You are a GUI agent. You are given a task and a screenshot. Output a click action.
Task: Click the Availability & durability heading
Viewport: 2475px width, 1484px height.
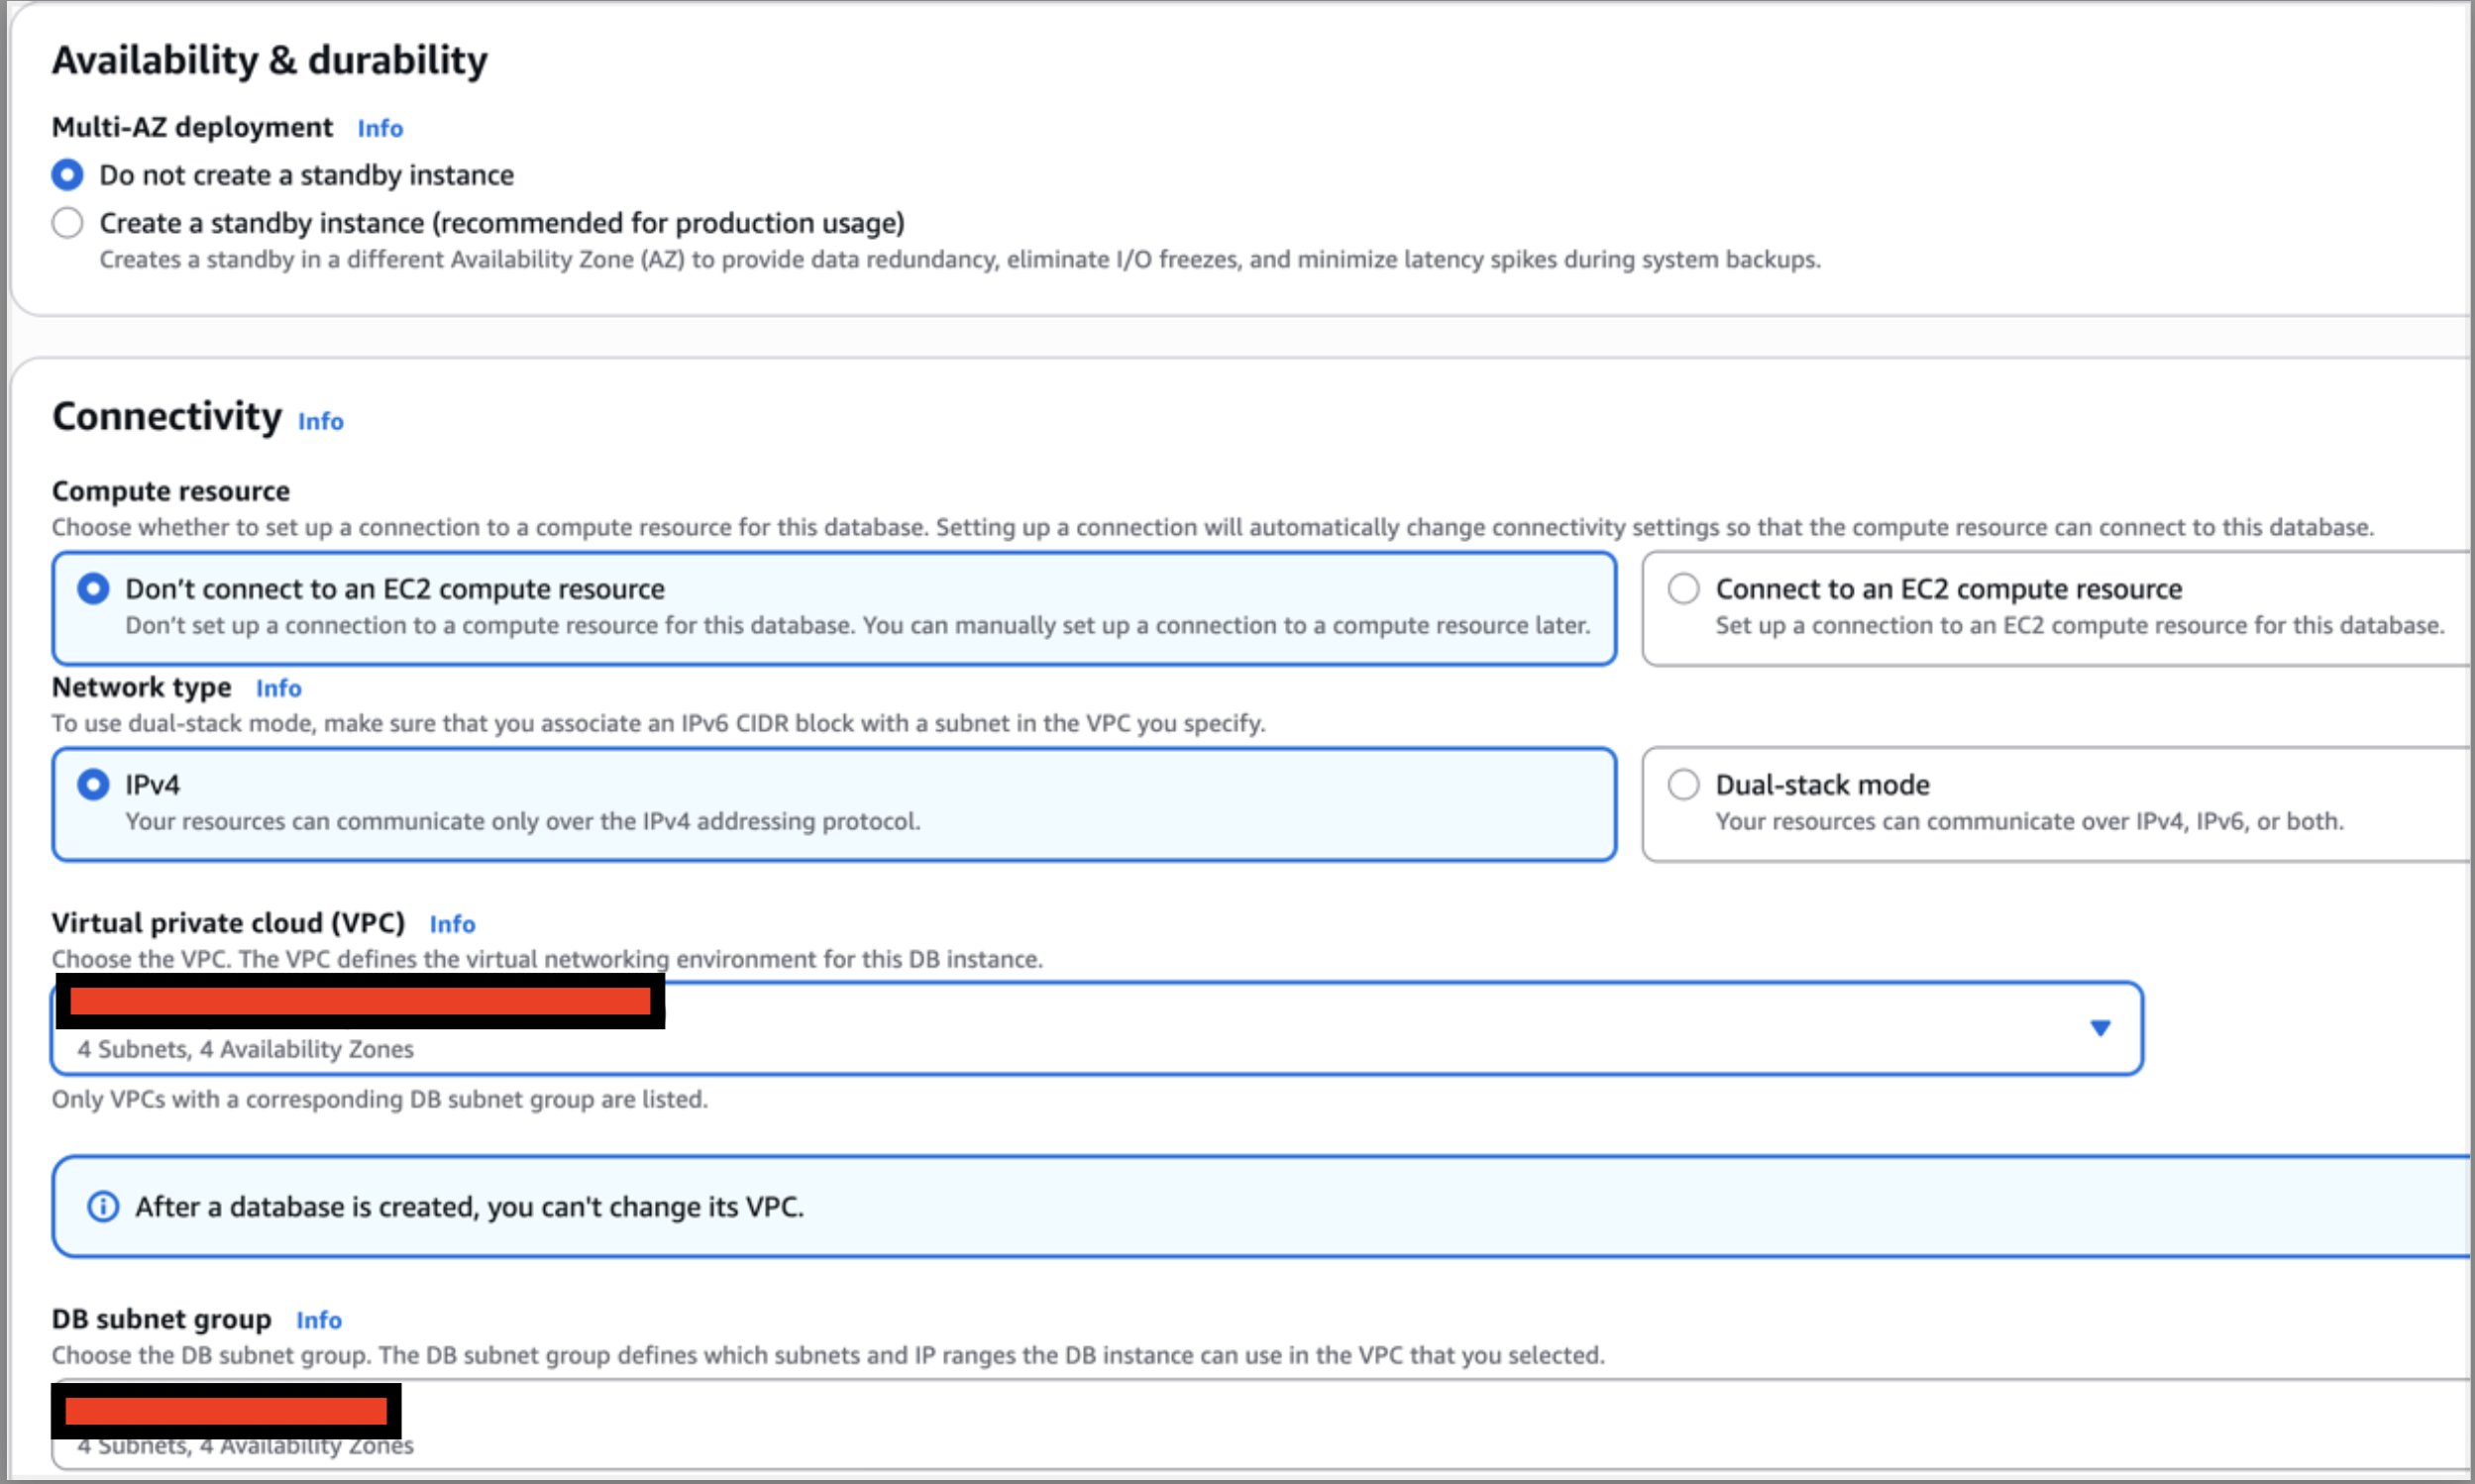[x=270, y=60]
